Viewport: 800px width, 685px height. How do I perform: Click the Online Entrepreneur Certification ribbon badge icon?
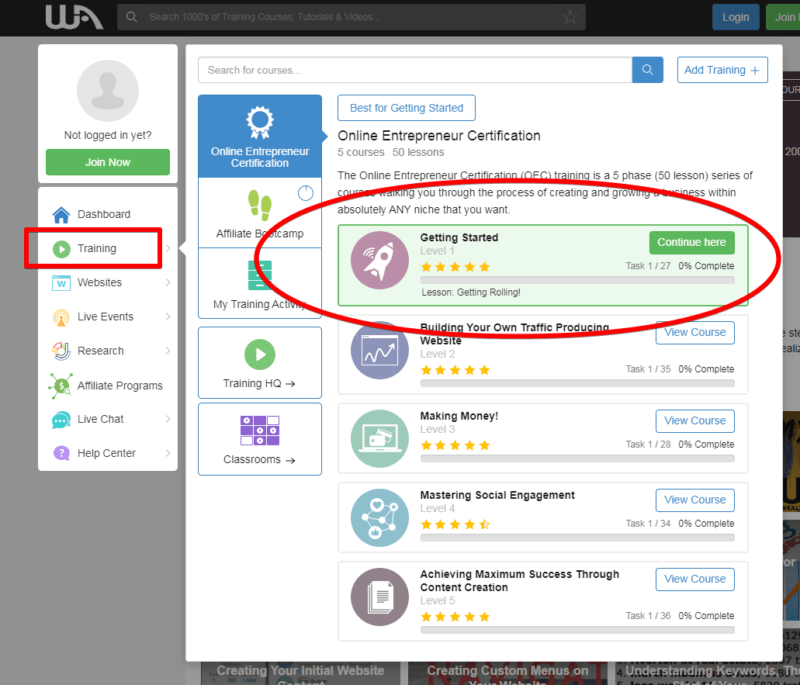point(260,122)
